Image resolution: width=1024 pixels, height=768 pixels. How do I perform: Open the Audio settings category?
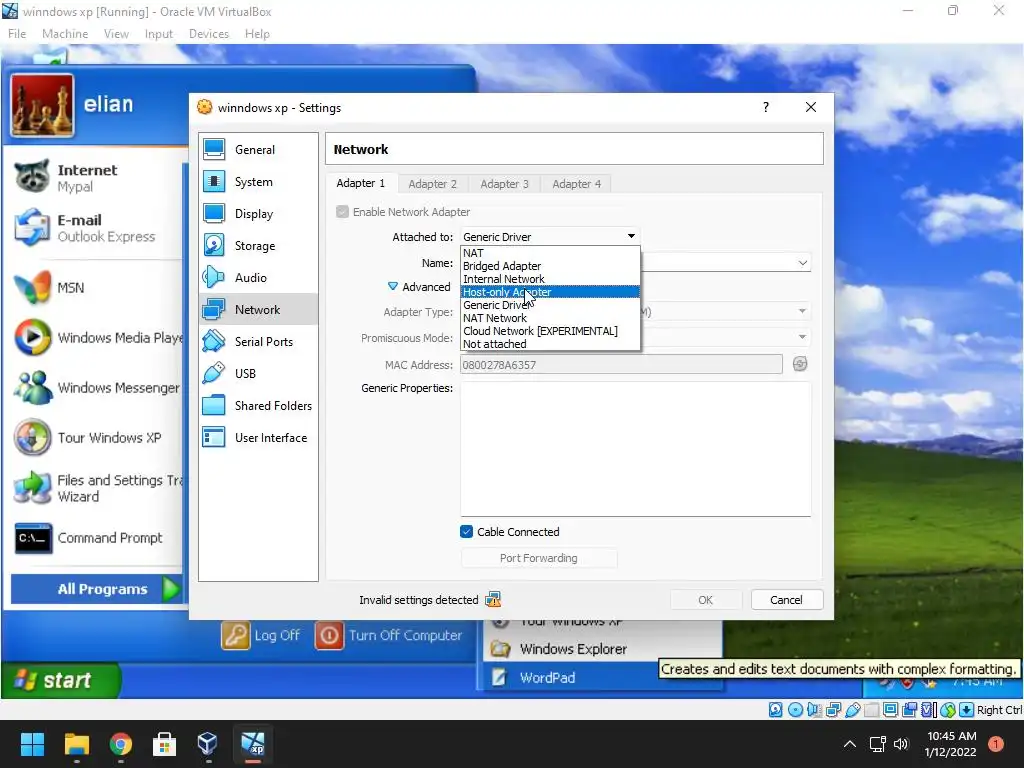click(x=258, y=278)
